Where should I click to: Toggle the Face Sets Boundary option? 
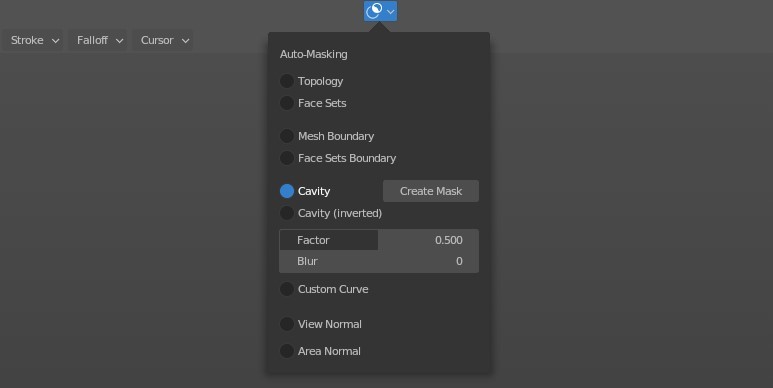[286, 158]
